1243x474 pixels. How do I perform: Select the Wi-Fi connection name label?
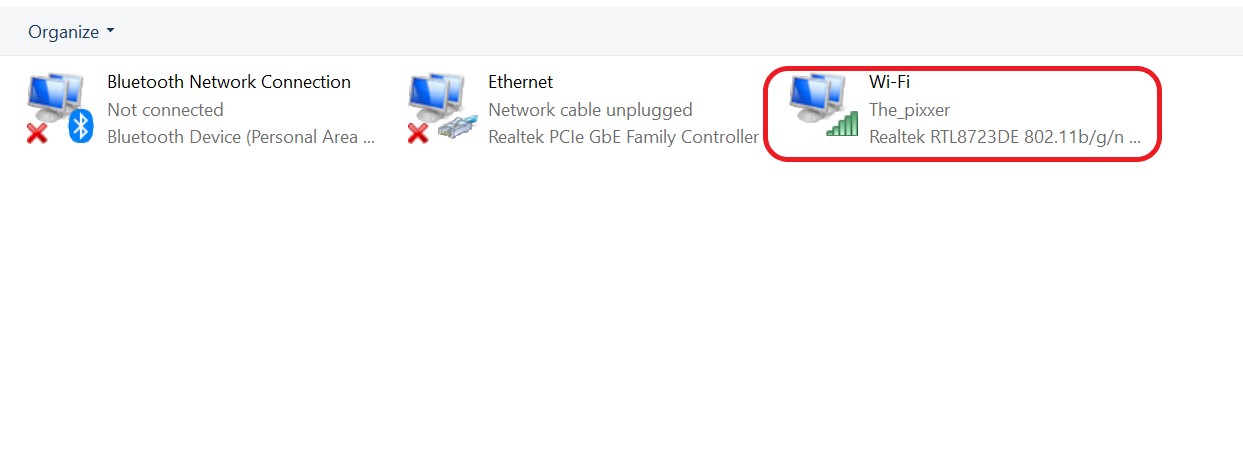[x=889, y=82]
